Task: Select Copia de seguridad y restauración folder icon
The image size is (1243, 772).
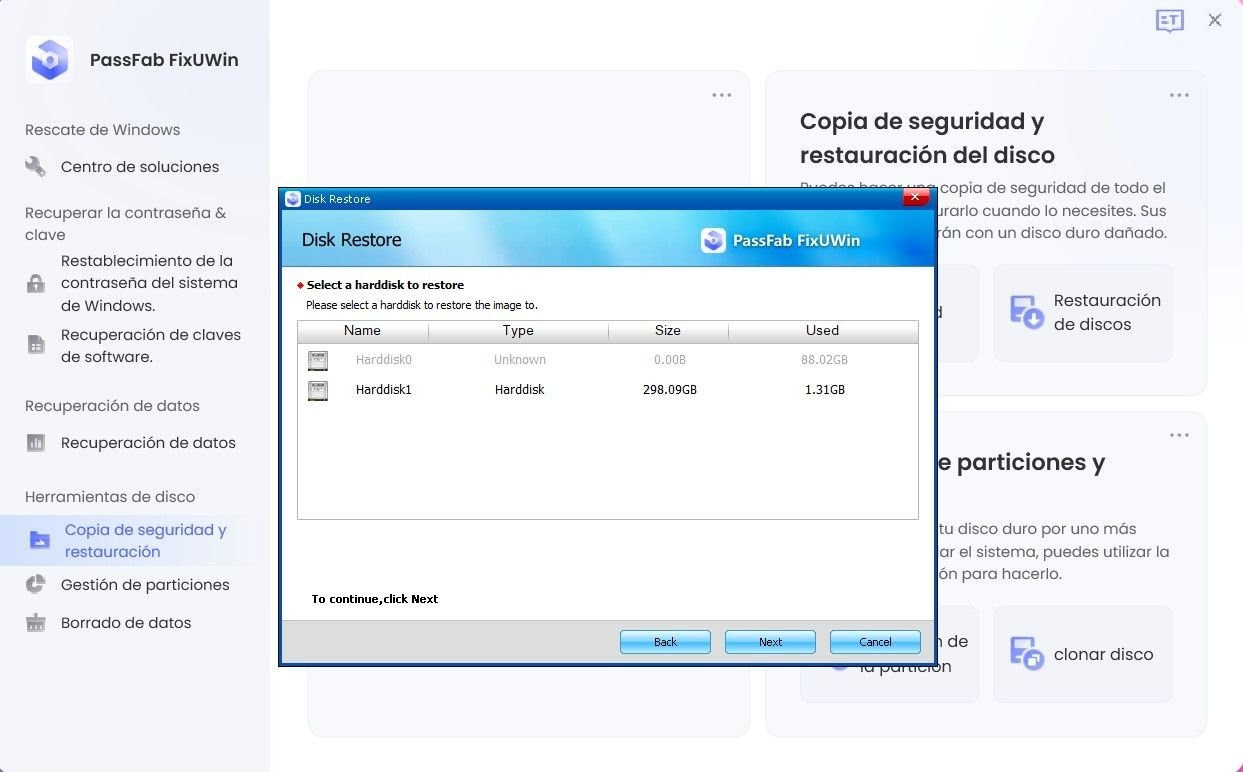Action: click(35, 539)
